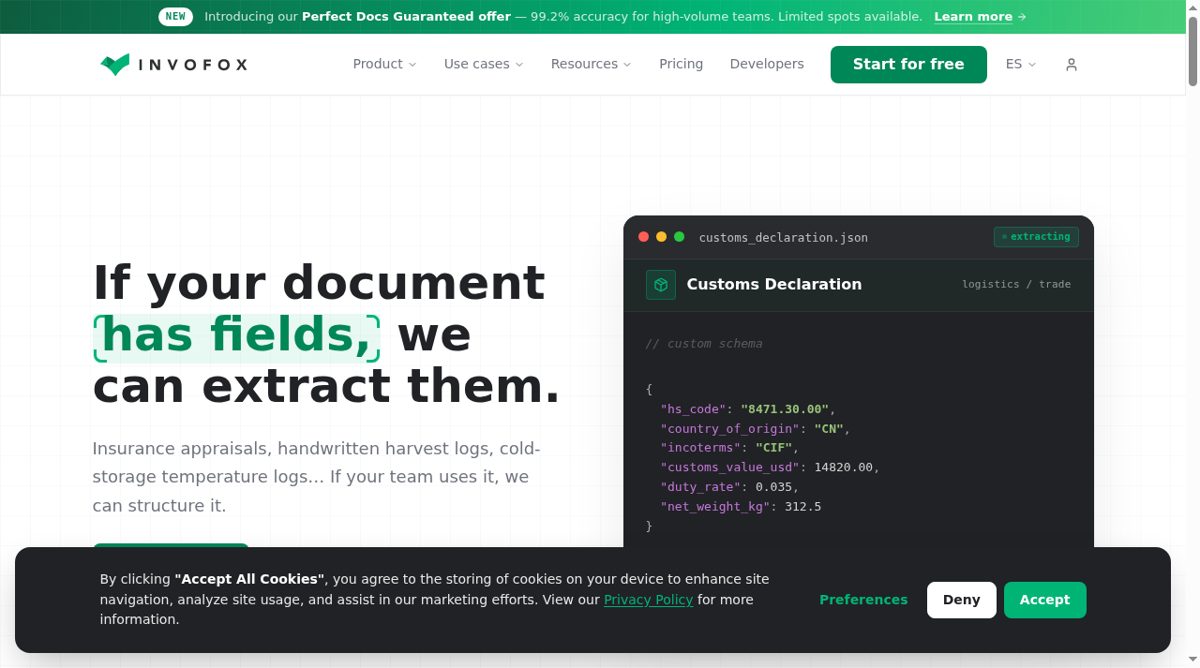Viewport: 1200px width, 668px height.
Task: Expand the Use cases menu
Action: click(x=483, y=64)
